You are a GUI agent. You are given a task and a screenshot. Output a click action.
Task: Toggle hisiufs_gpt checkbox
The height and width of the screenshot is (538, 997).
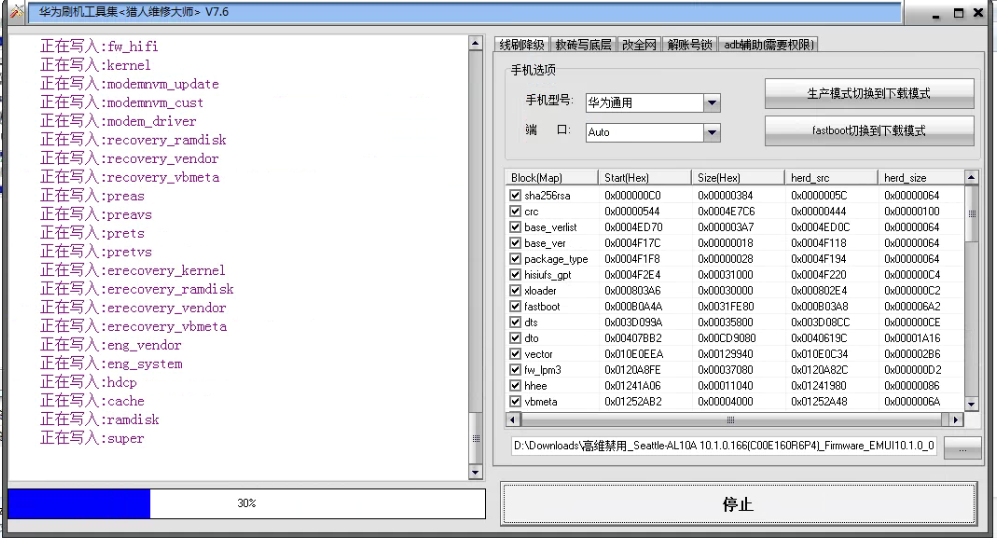[515, 275]
